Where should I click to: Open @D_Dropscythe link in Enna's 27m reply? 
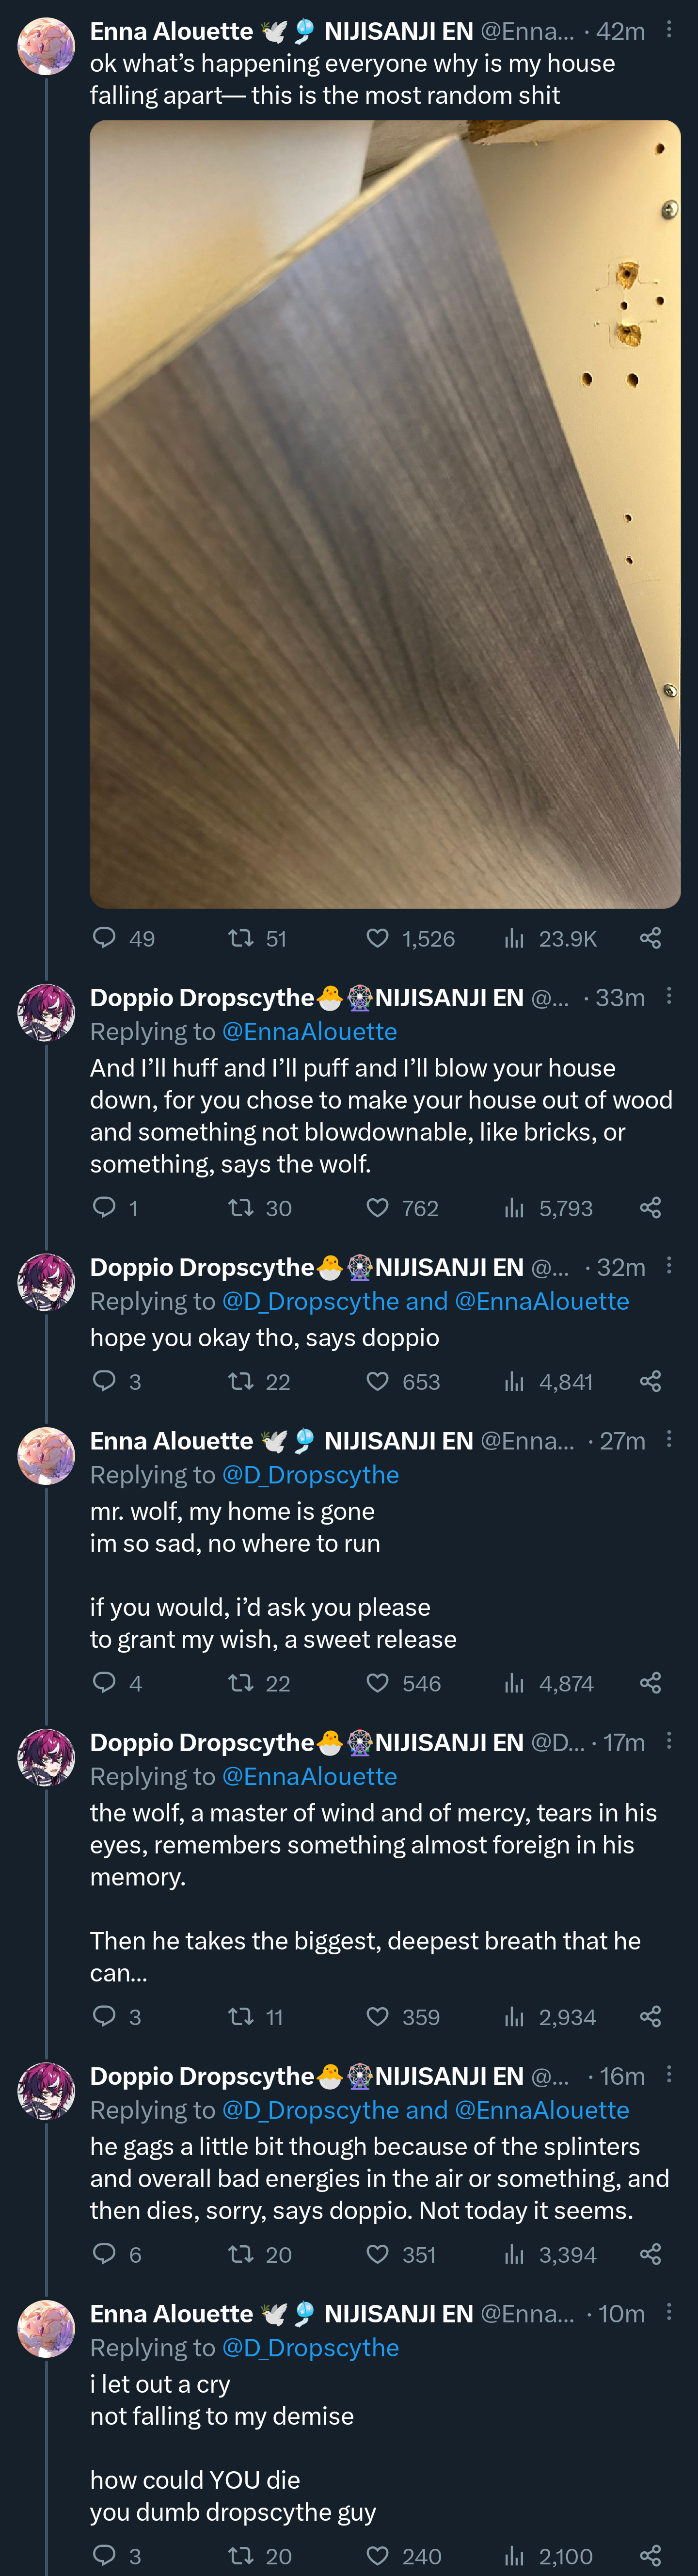pos(310,1474)
